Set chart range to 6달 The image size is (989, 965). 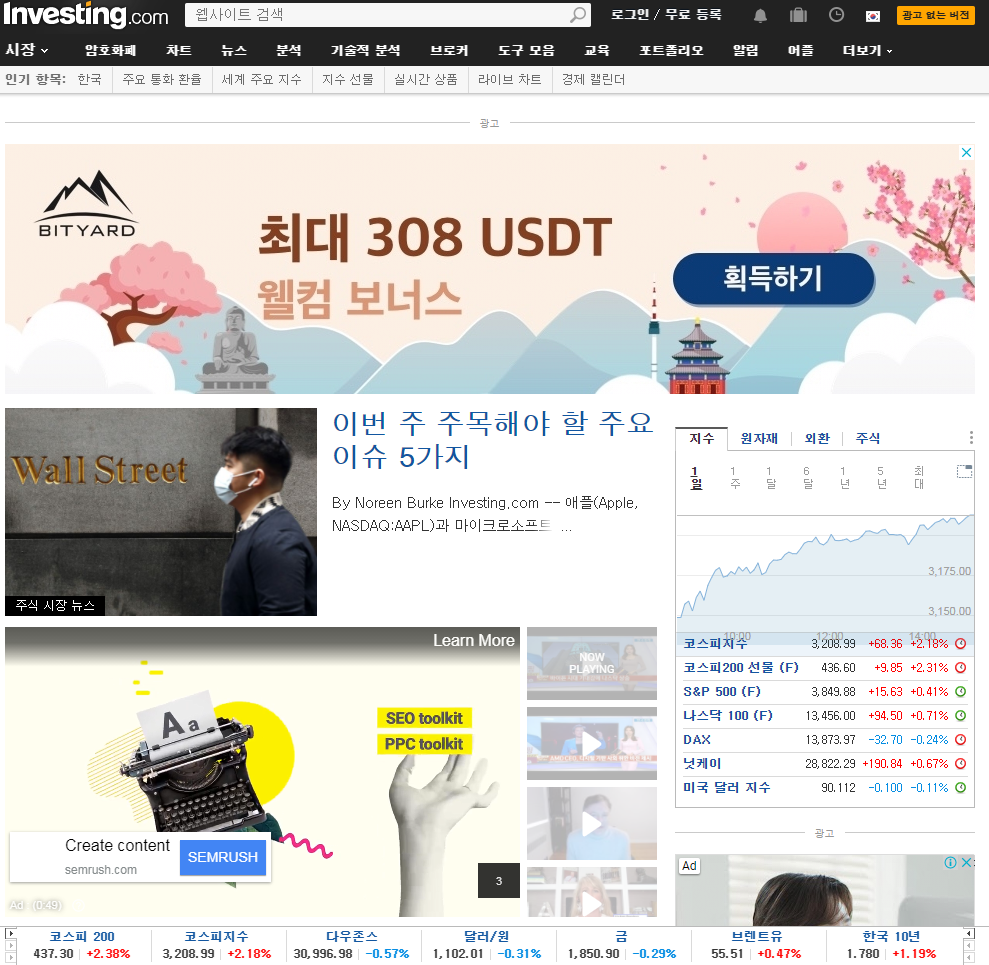808,478
